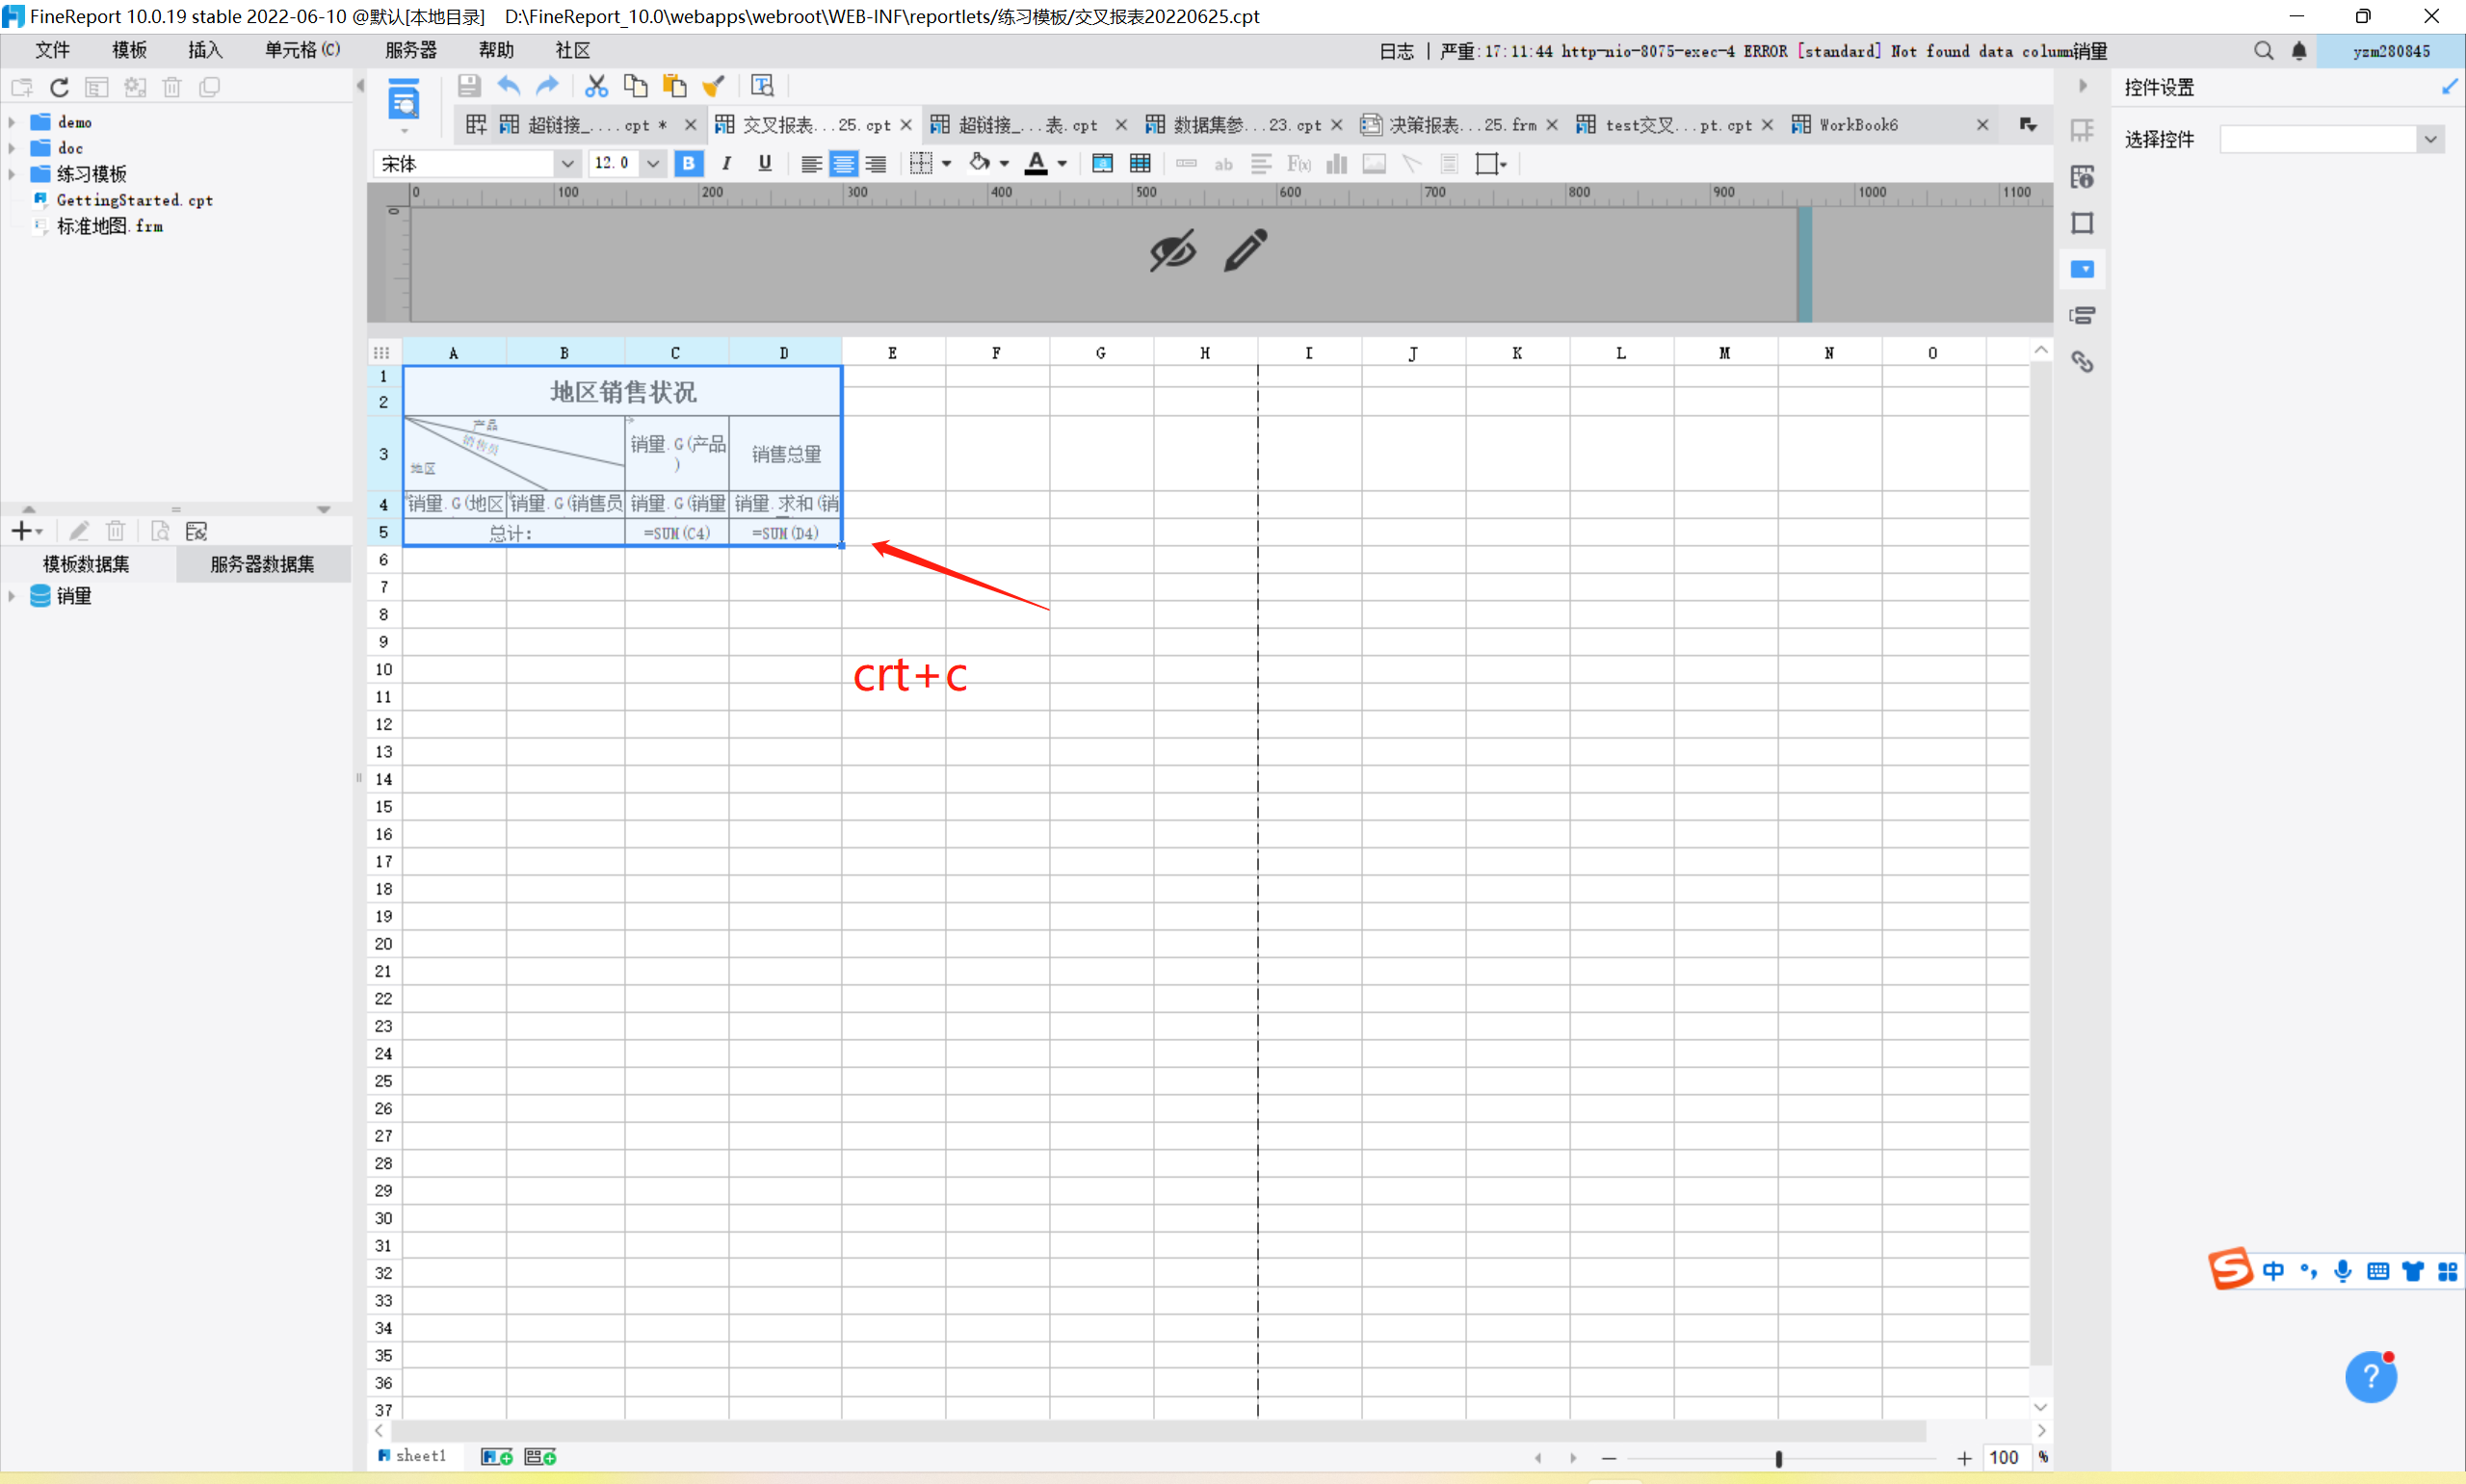Open the font color dropdown arrow
Screen dimensions: 2466x1484
pyautogui.click(x=1062, y=164)
